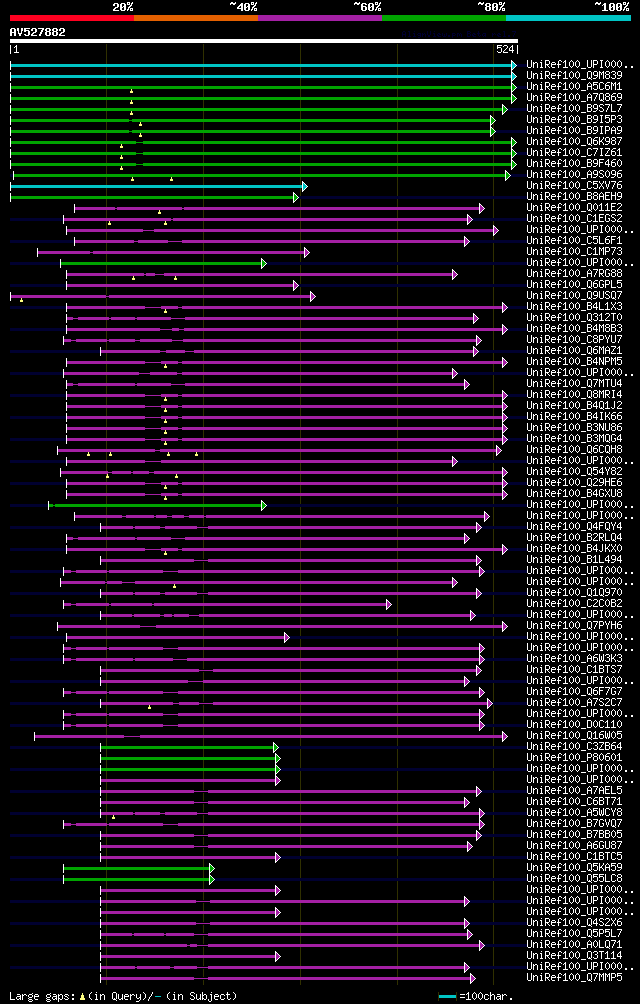Click the green alignment bar for B8AEH9
The width and height of the screenshot is (640, 1004).
(x=152, y=197)
